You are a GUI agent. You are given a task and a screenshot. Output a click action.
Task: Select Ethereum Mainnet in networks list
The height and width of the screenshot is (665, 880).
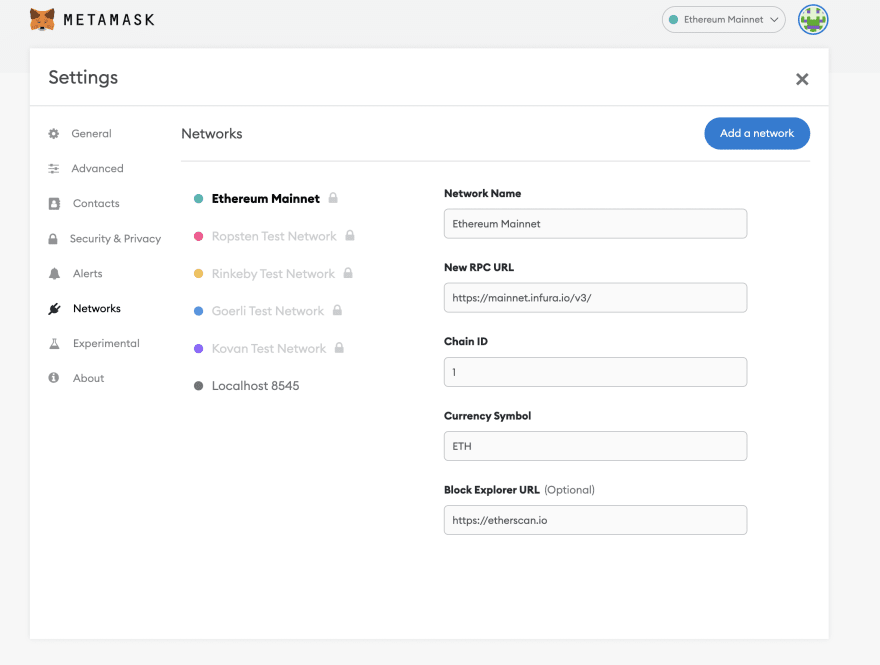[265, 199]
